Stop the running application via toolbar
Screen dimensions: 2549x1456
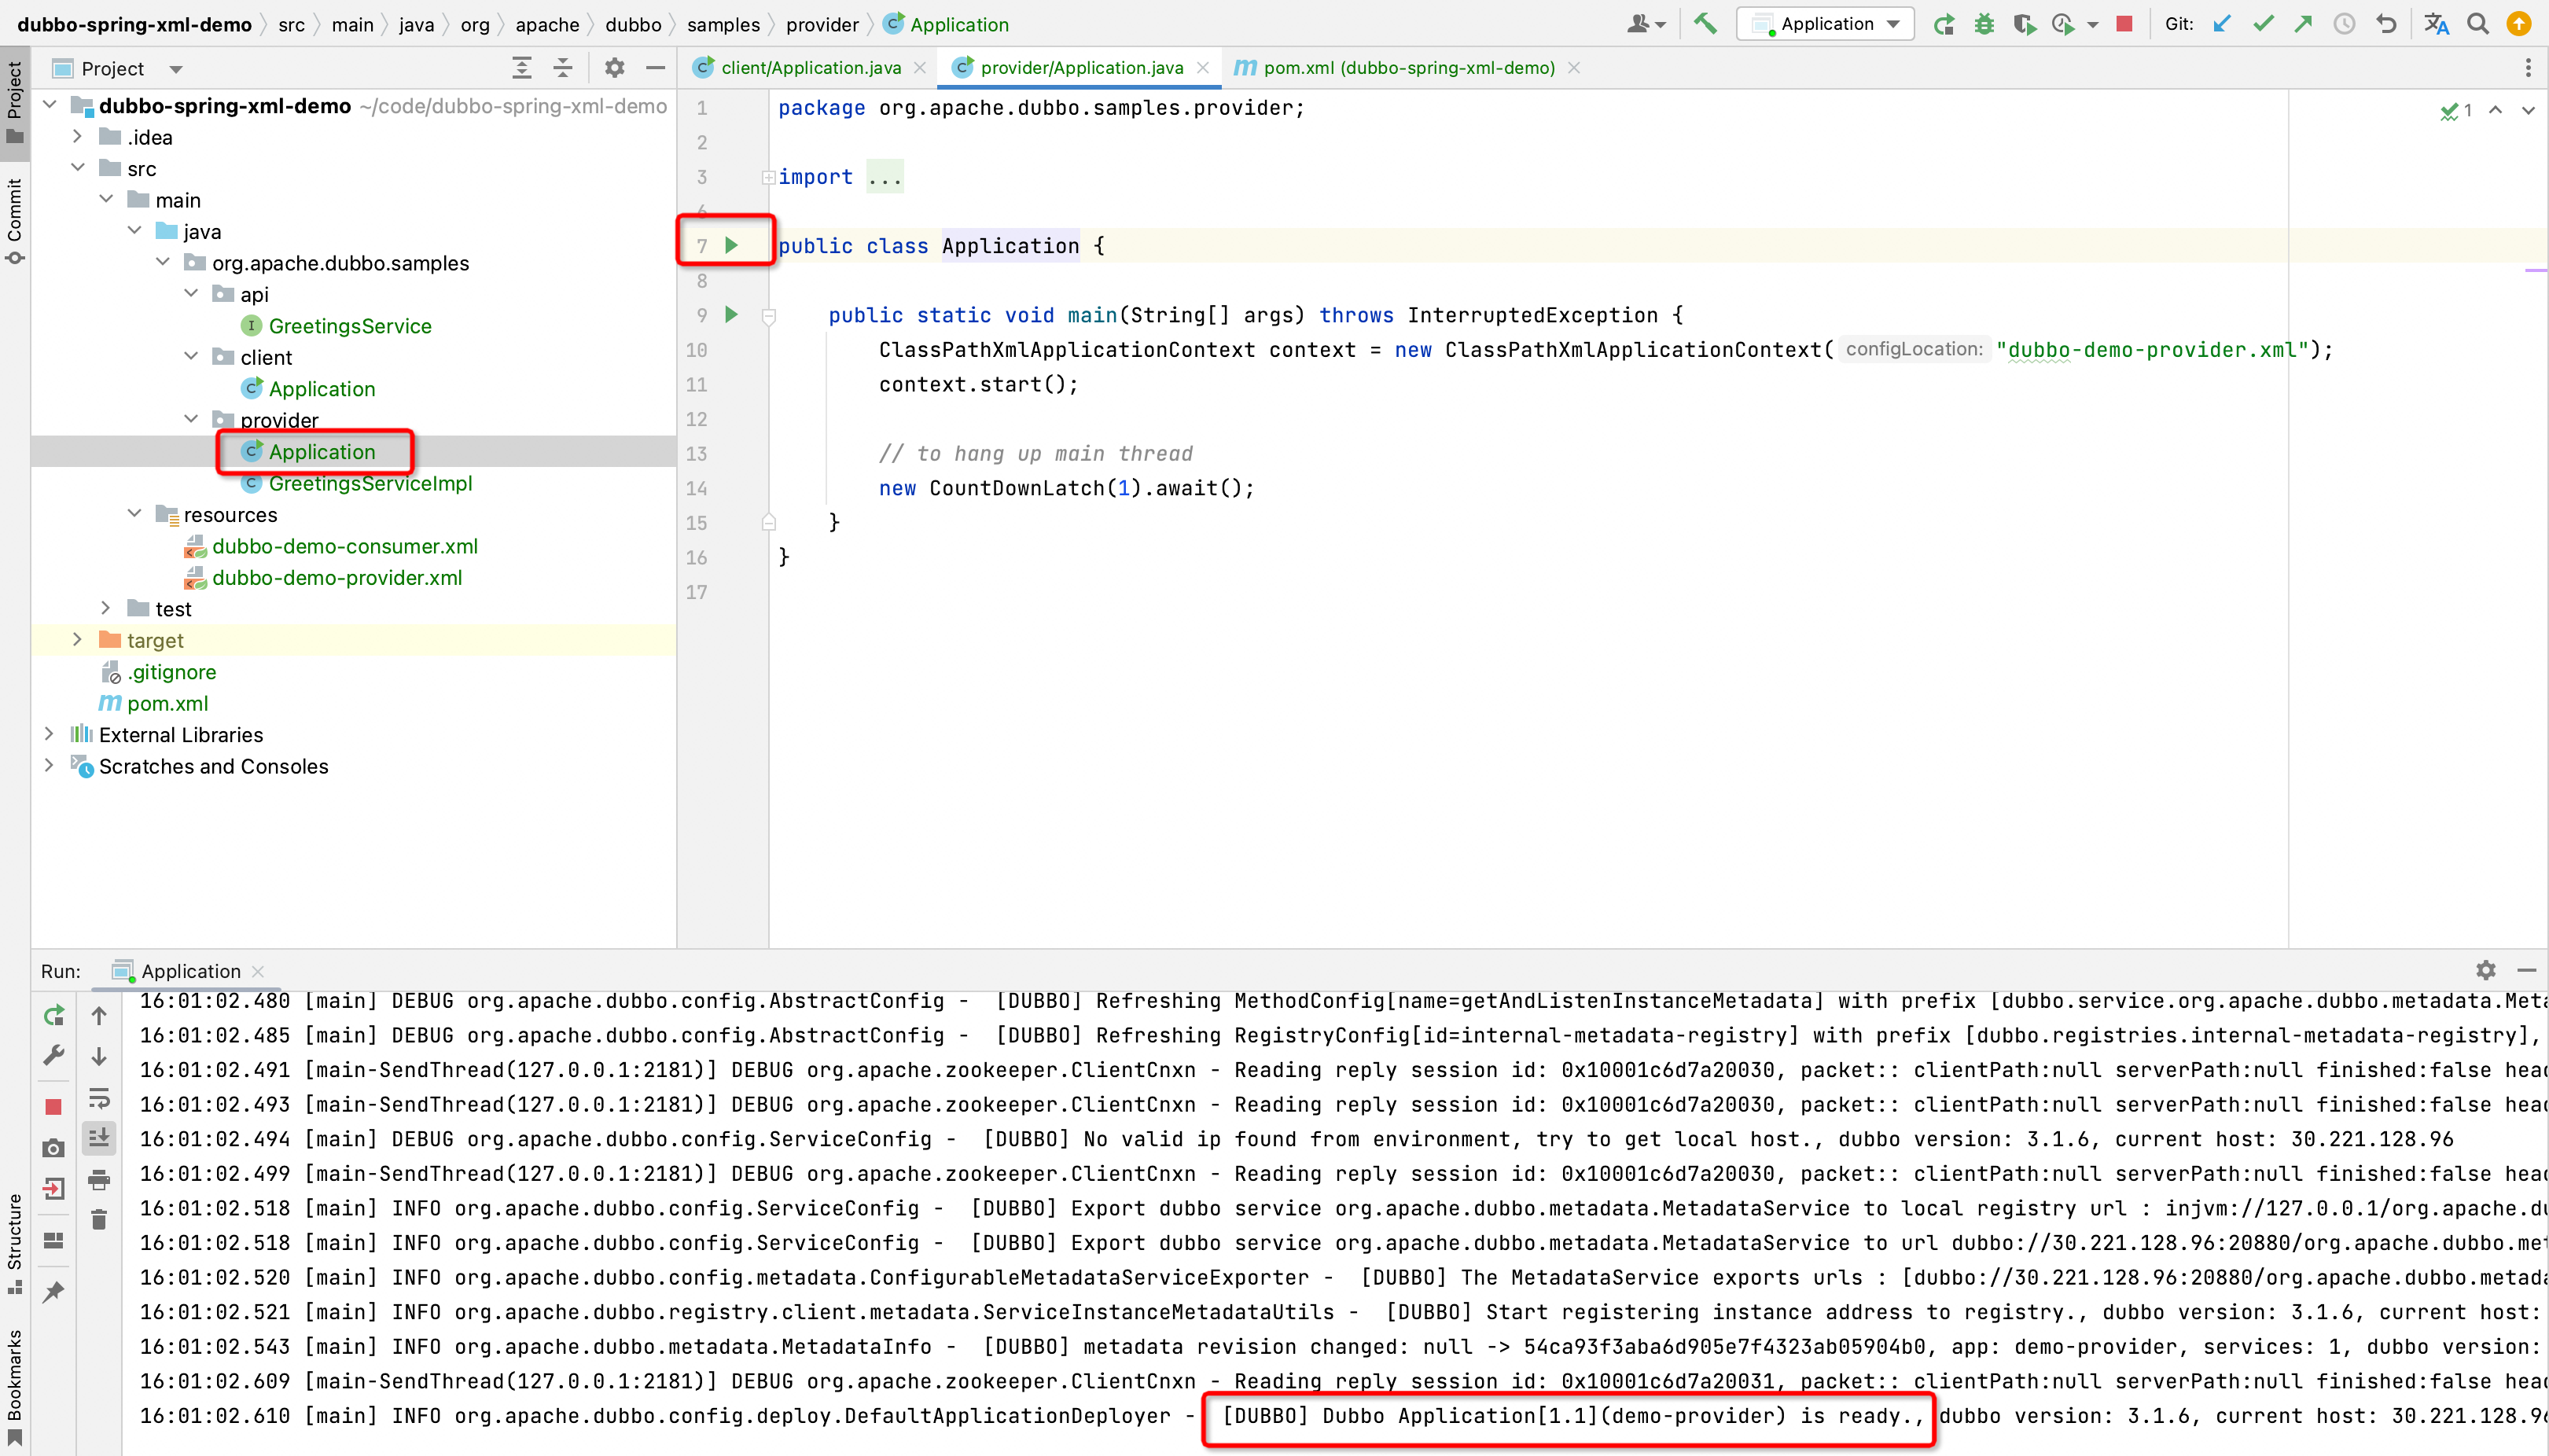[2125, 24]
